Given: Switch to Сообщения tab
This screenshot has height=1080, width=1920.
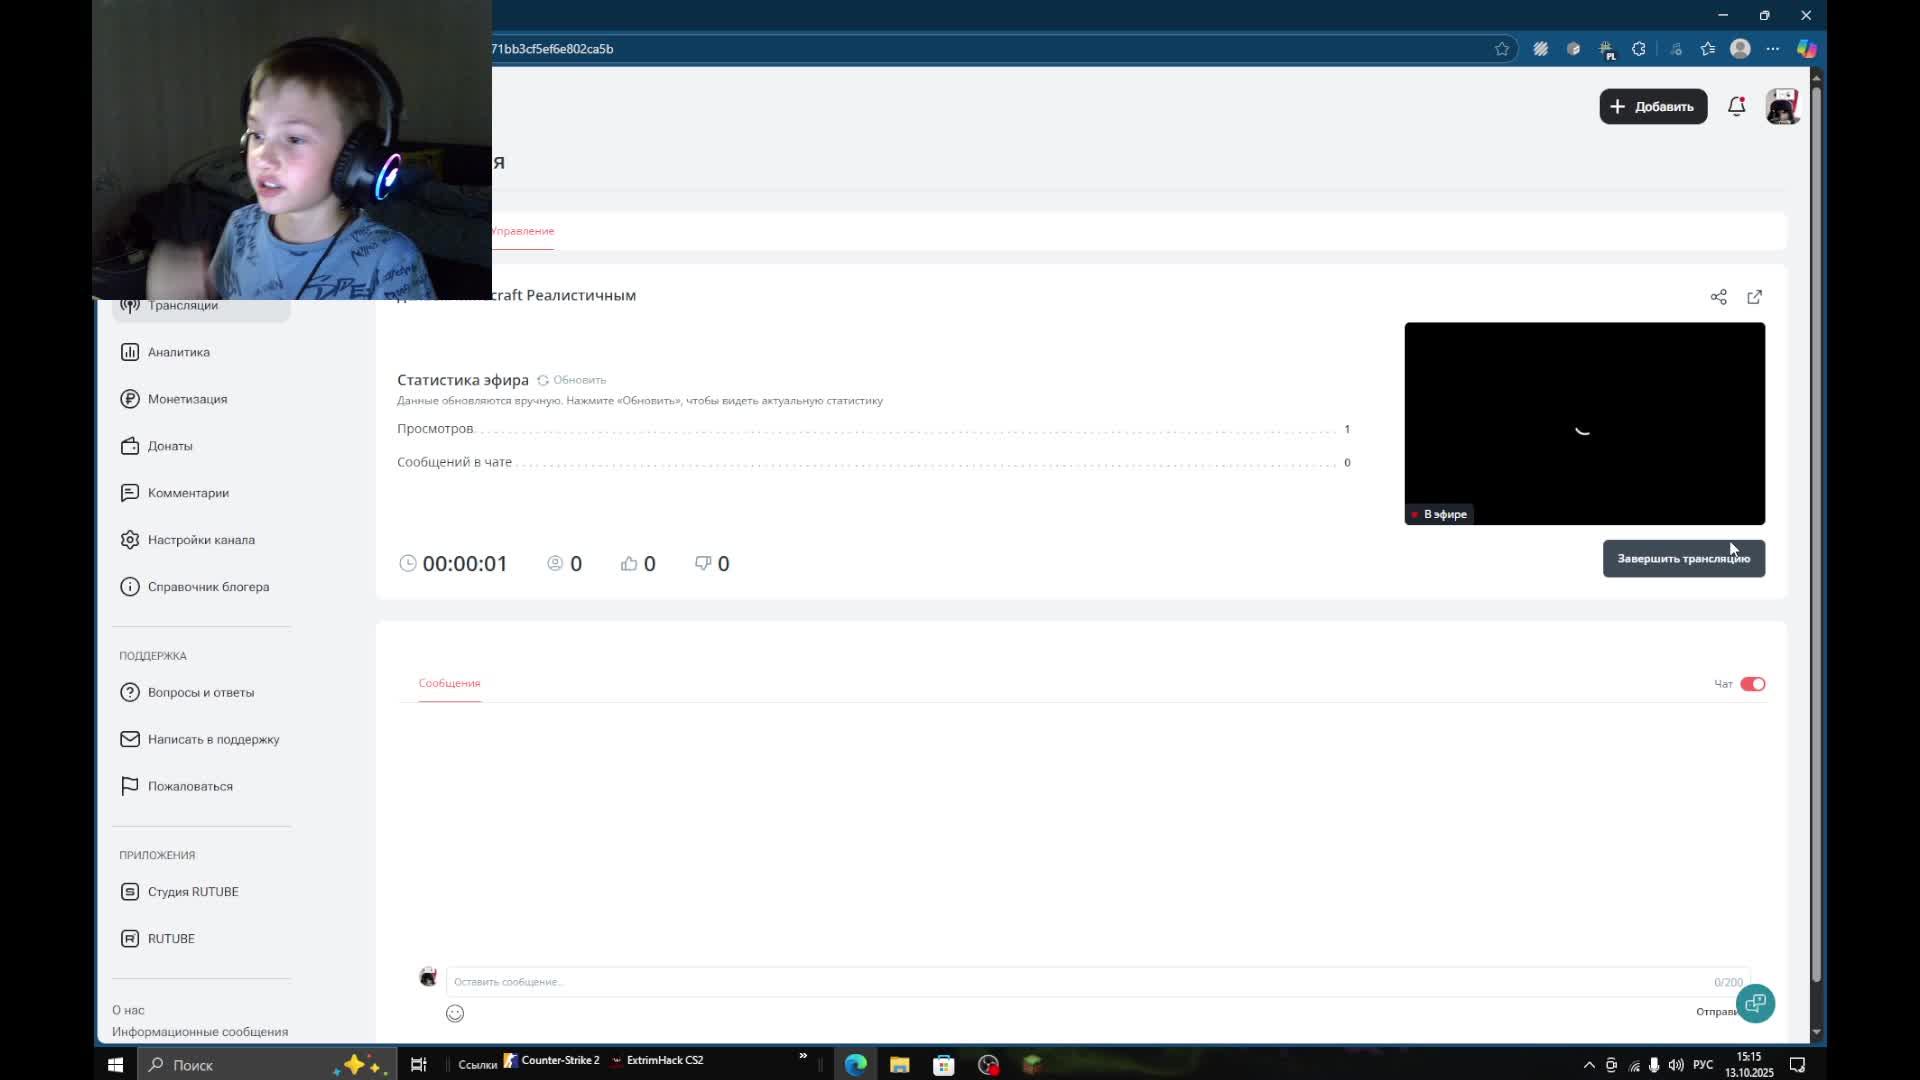Looking at the screenshot, I should (x=449, y=683).
